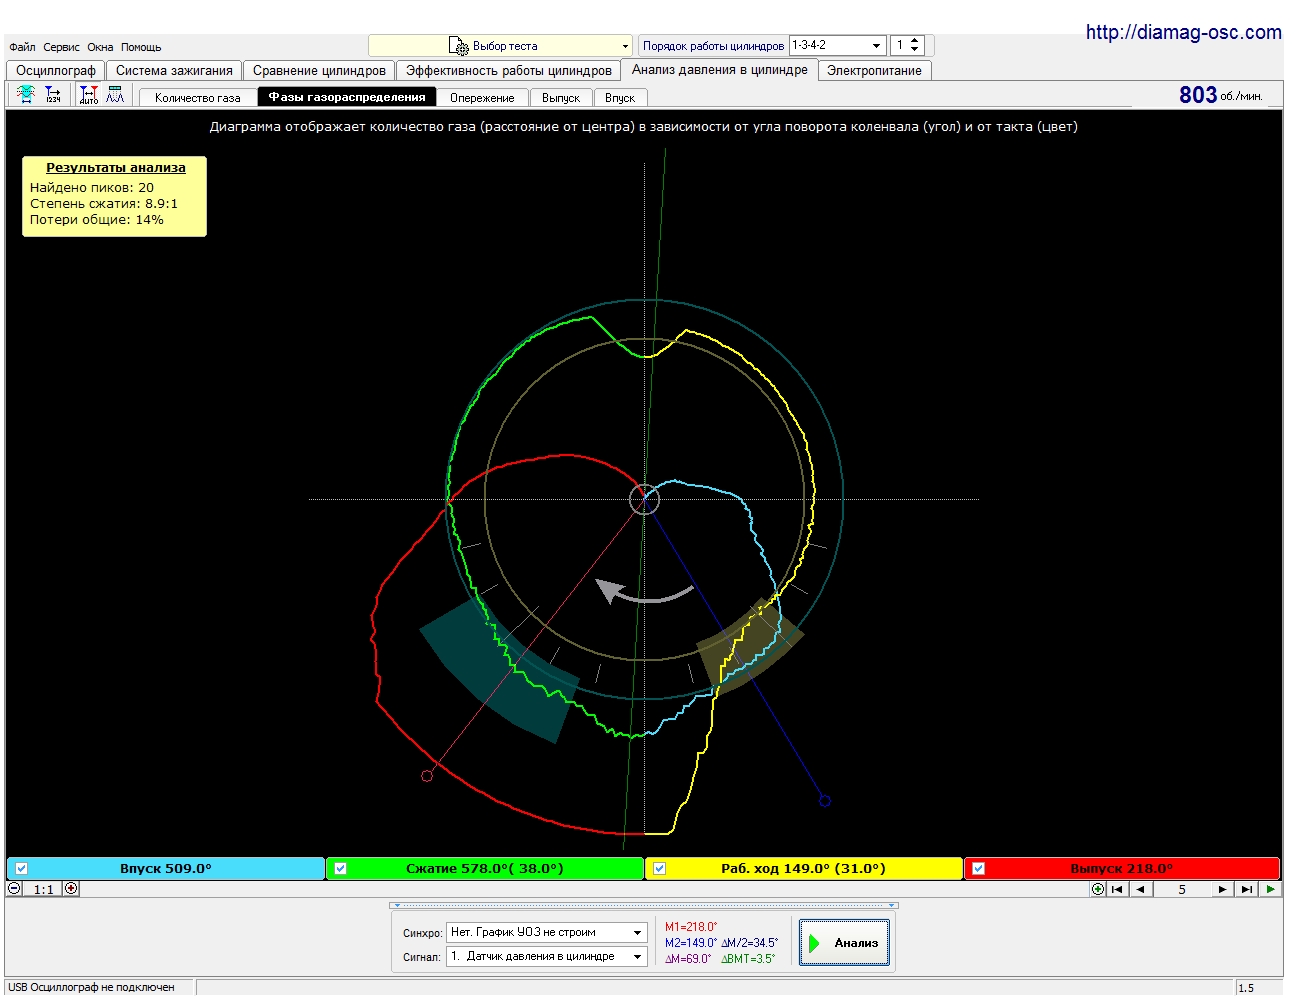Click the frame number 5 field
The height and width of the screenshot is (1000, 1296).
(1182, 889)
